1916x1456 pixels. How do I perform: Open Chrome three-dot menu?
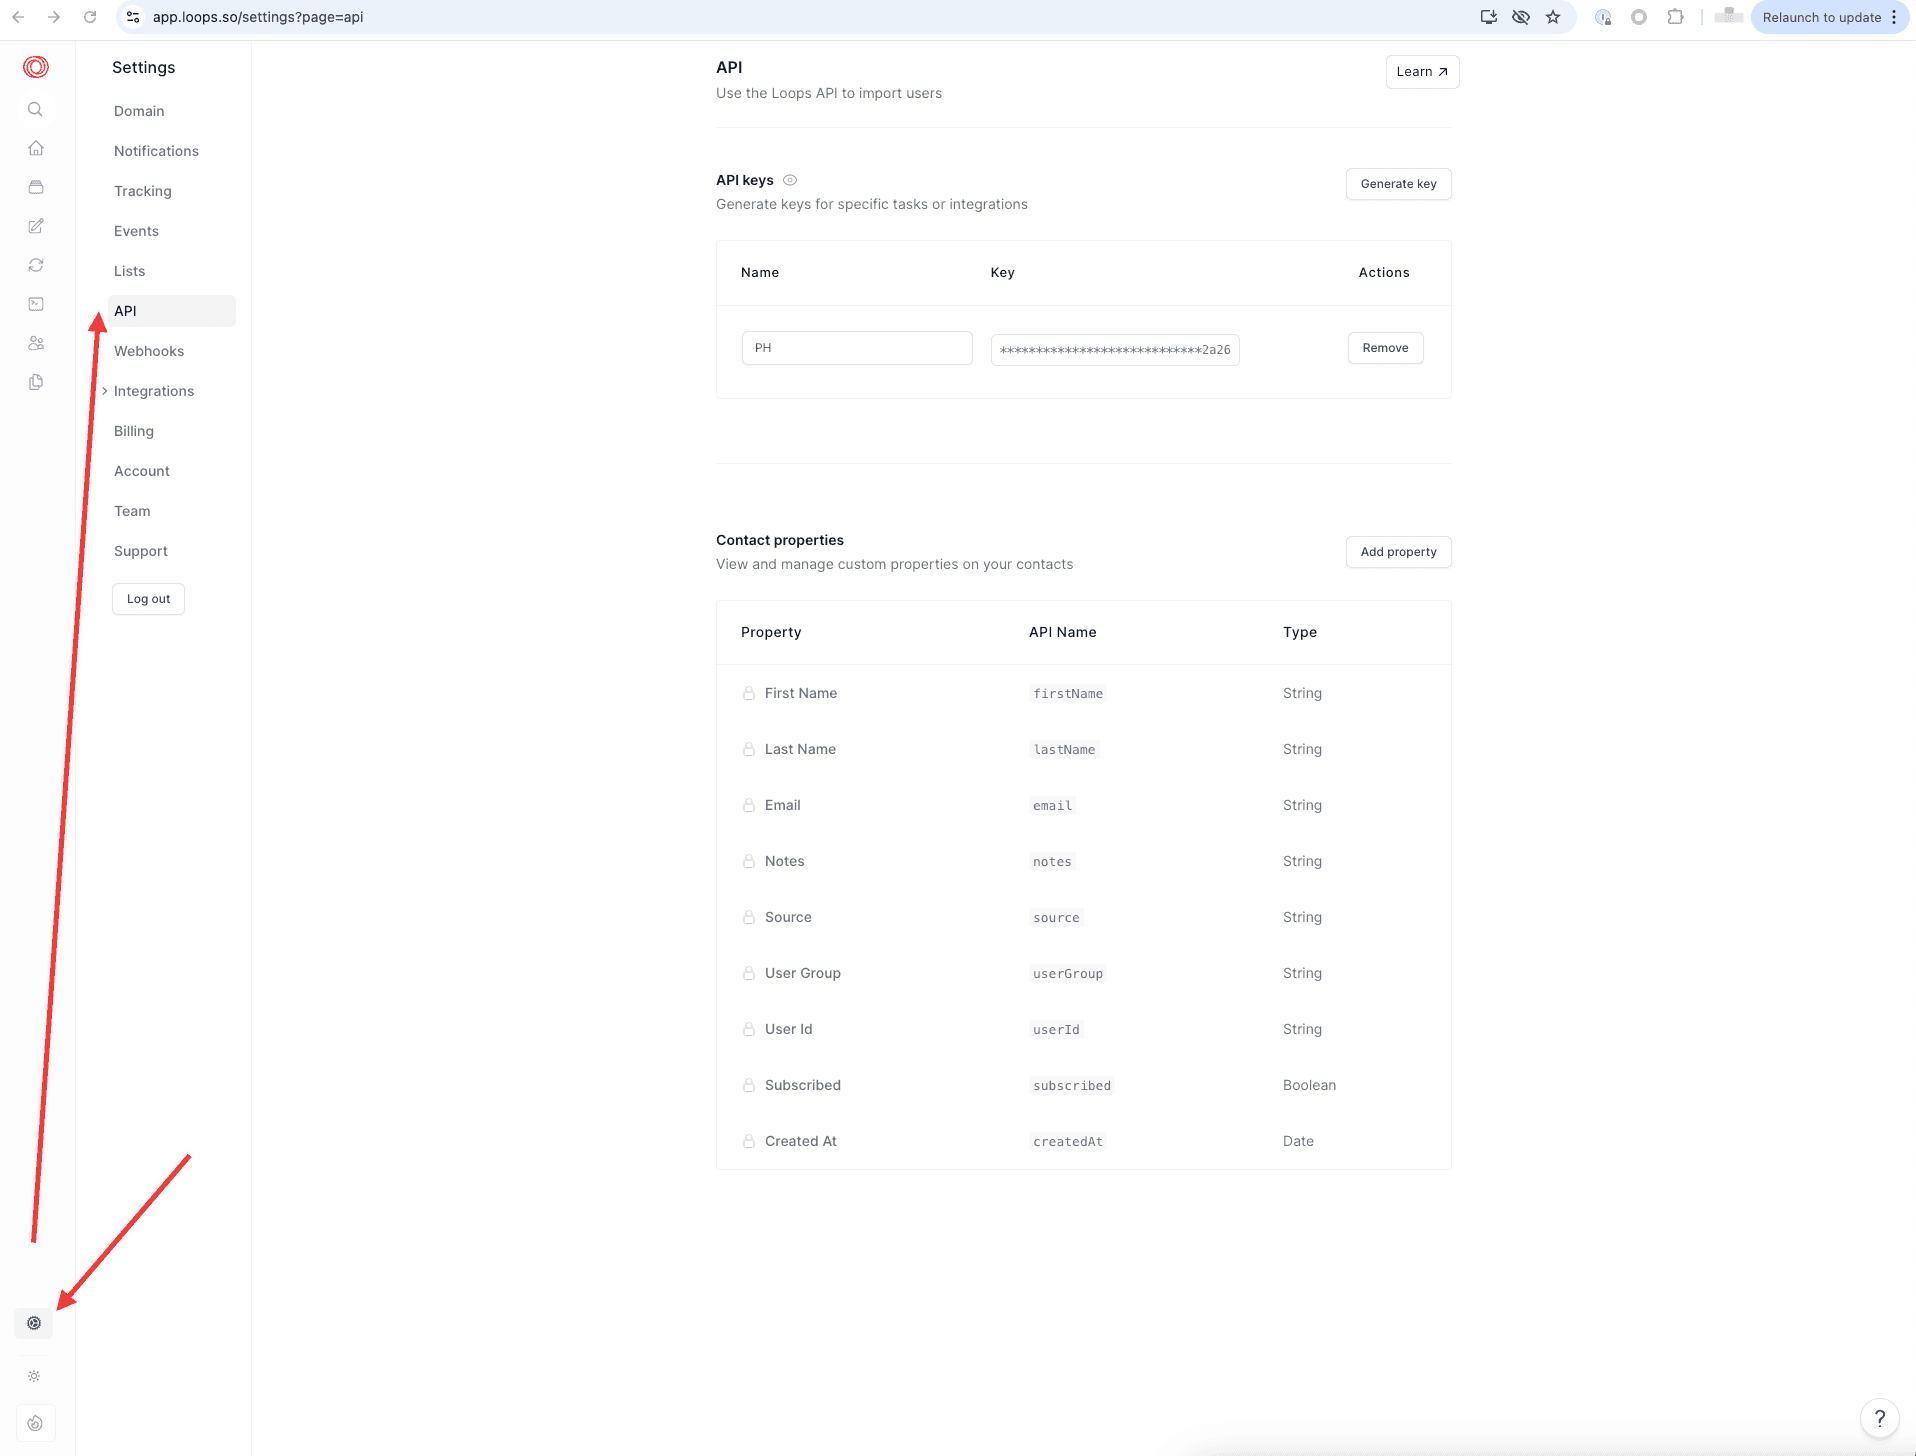[1894, 17]
